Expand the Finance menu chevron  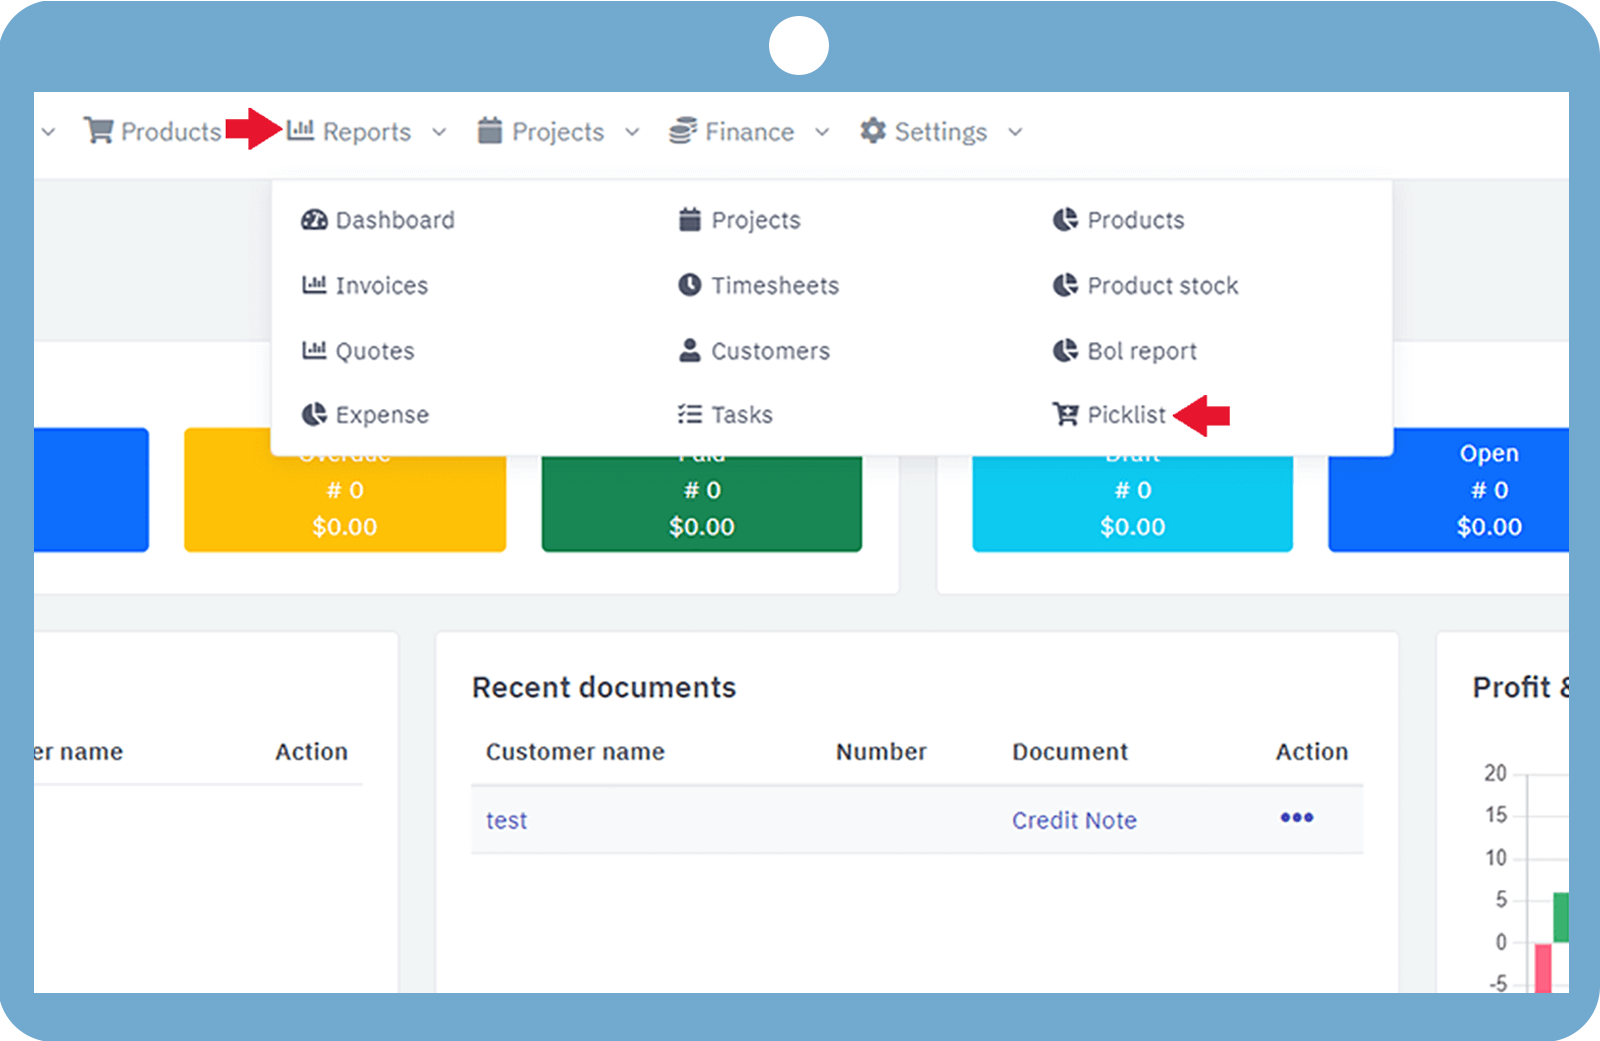(x=822, y=132)
